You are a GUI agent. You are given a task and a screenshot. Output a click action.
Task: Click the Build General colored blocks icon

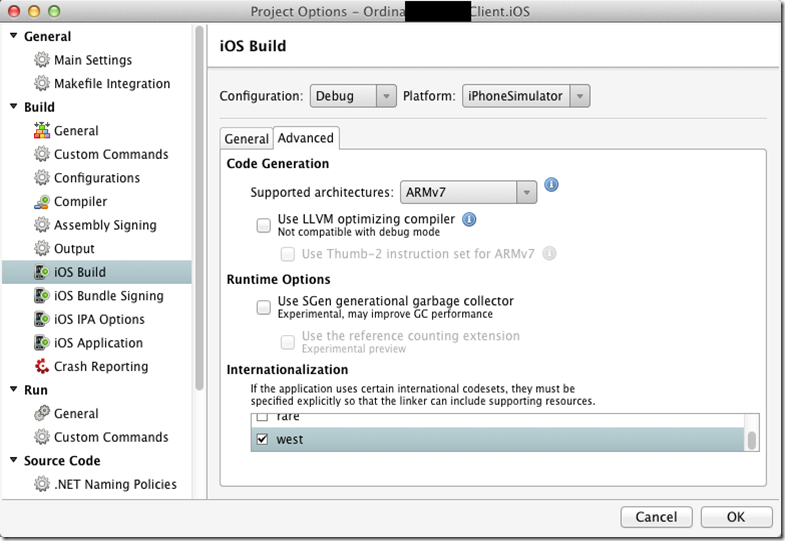pos(42,131)
